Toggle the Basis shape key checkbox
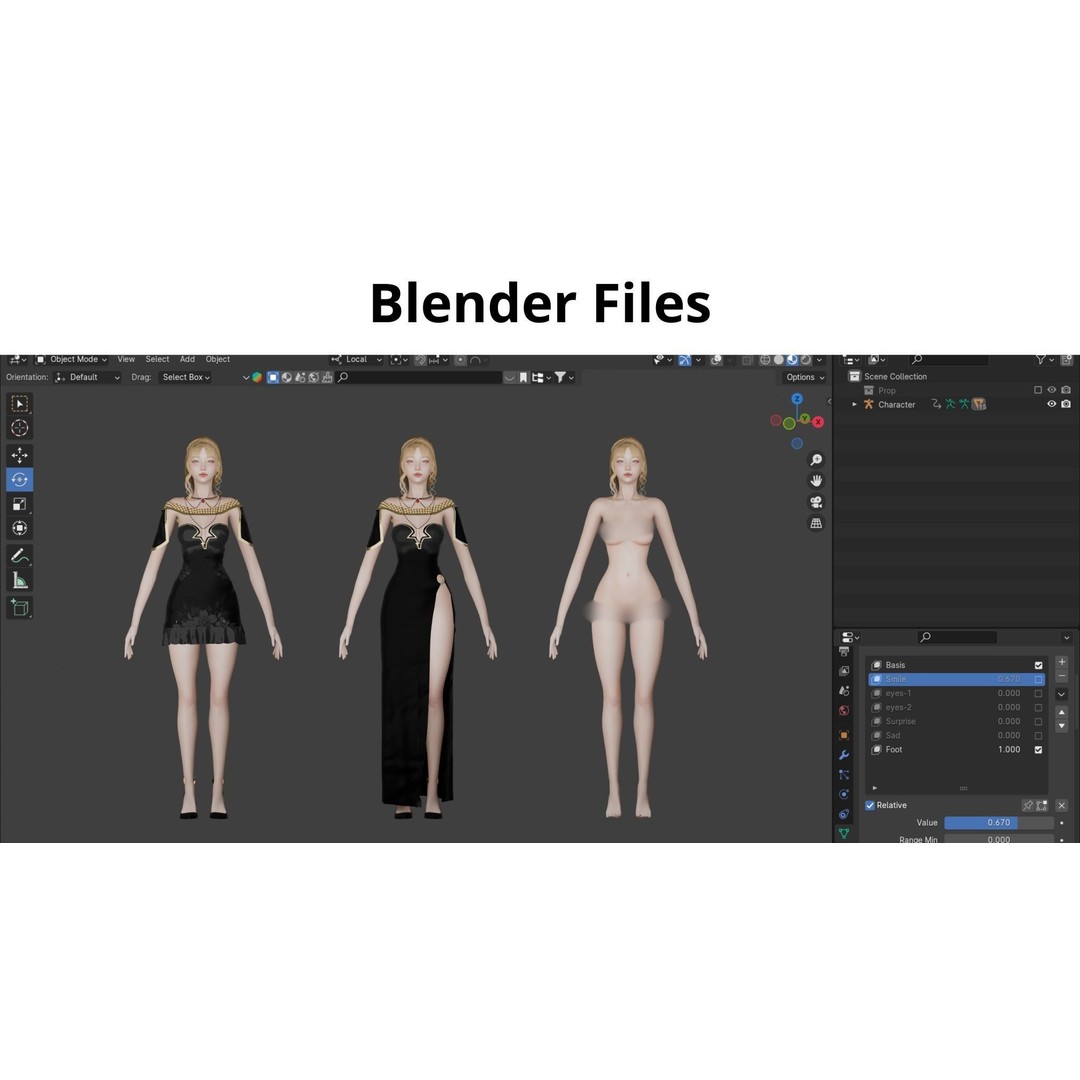 pyautogui.click(x=1039, y=665)
